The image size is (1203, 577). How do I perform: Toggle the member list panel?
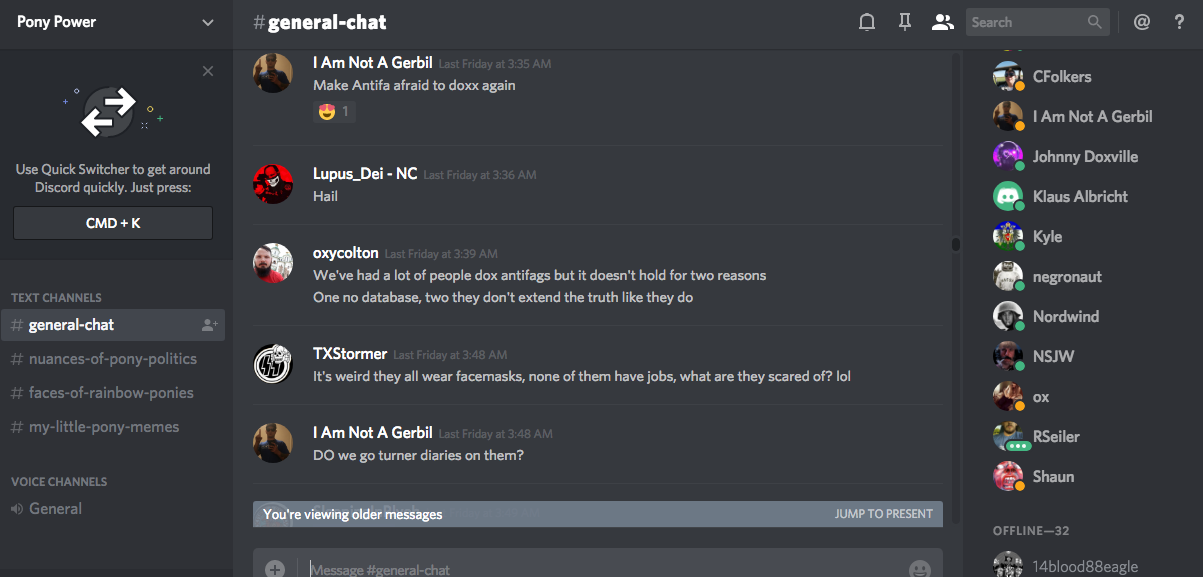(942, 22)
